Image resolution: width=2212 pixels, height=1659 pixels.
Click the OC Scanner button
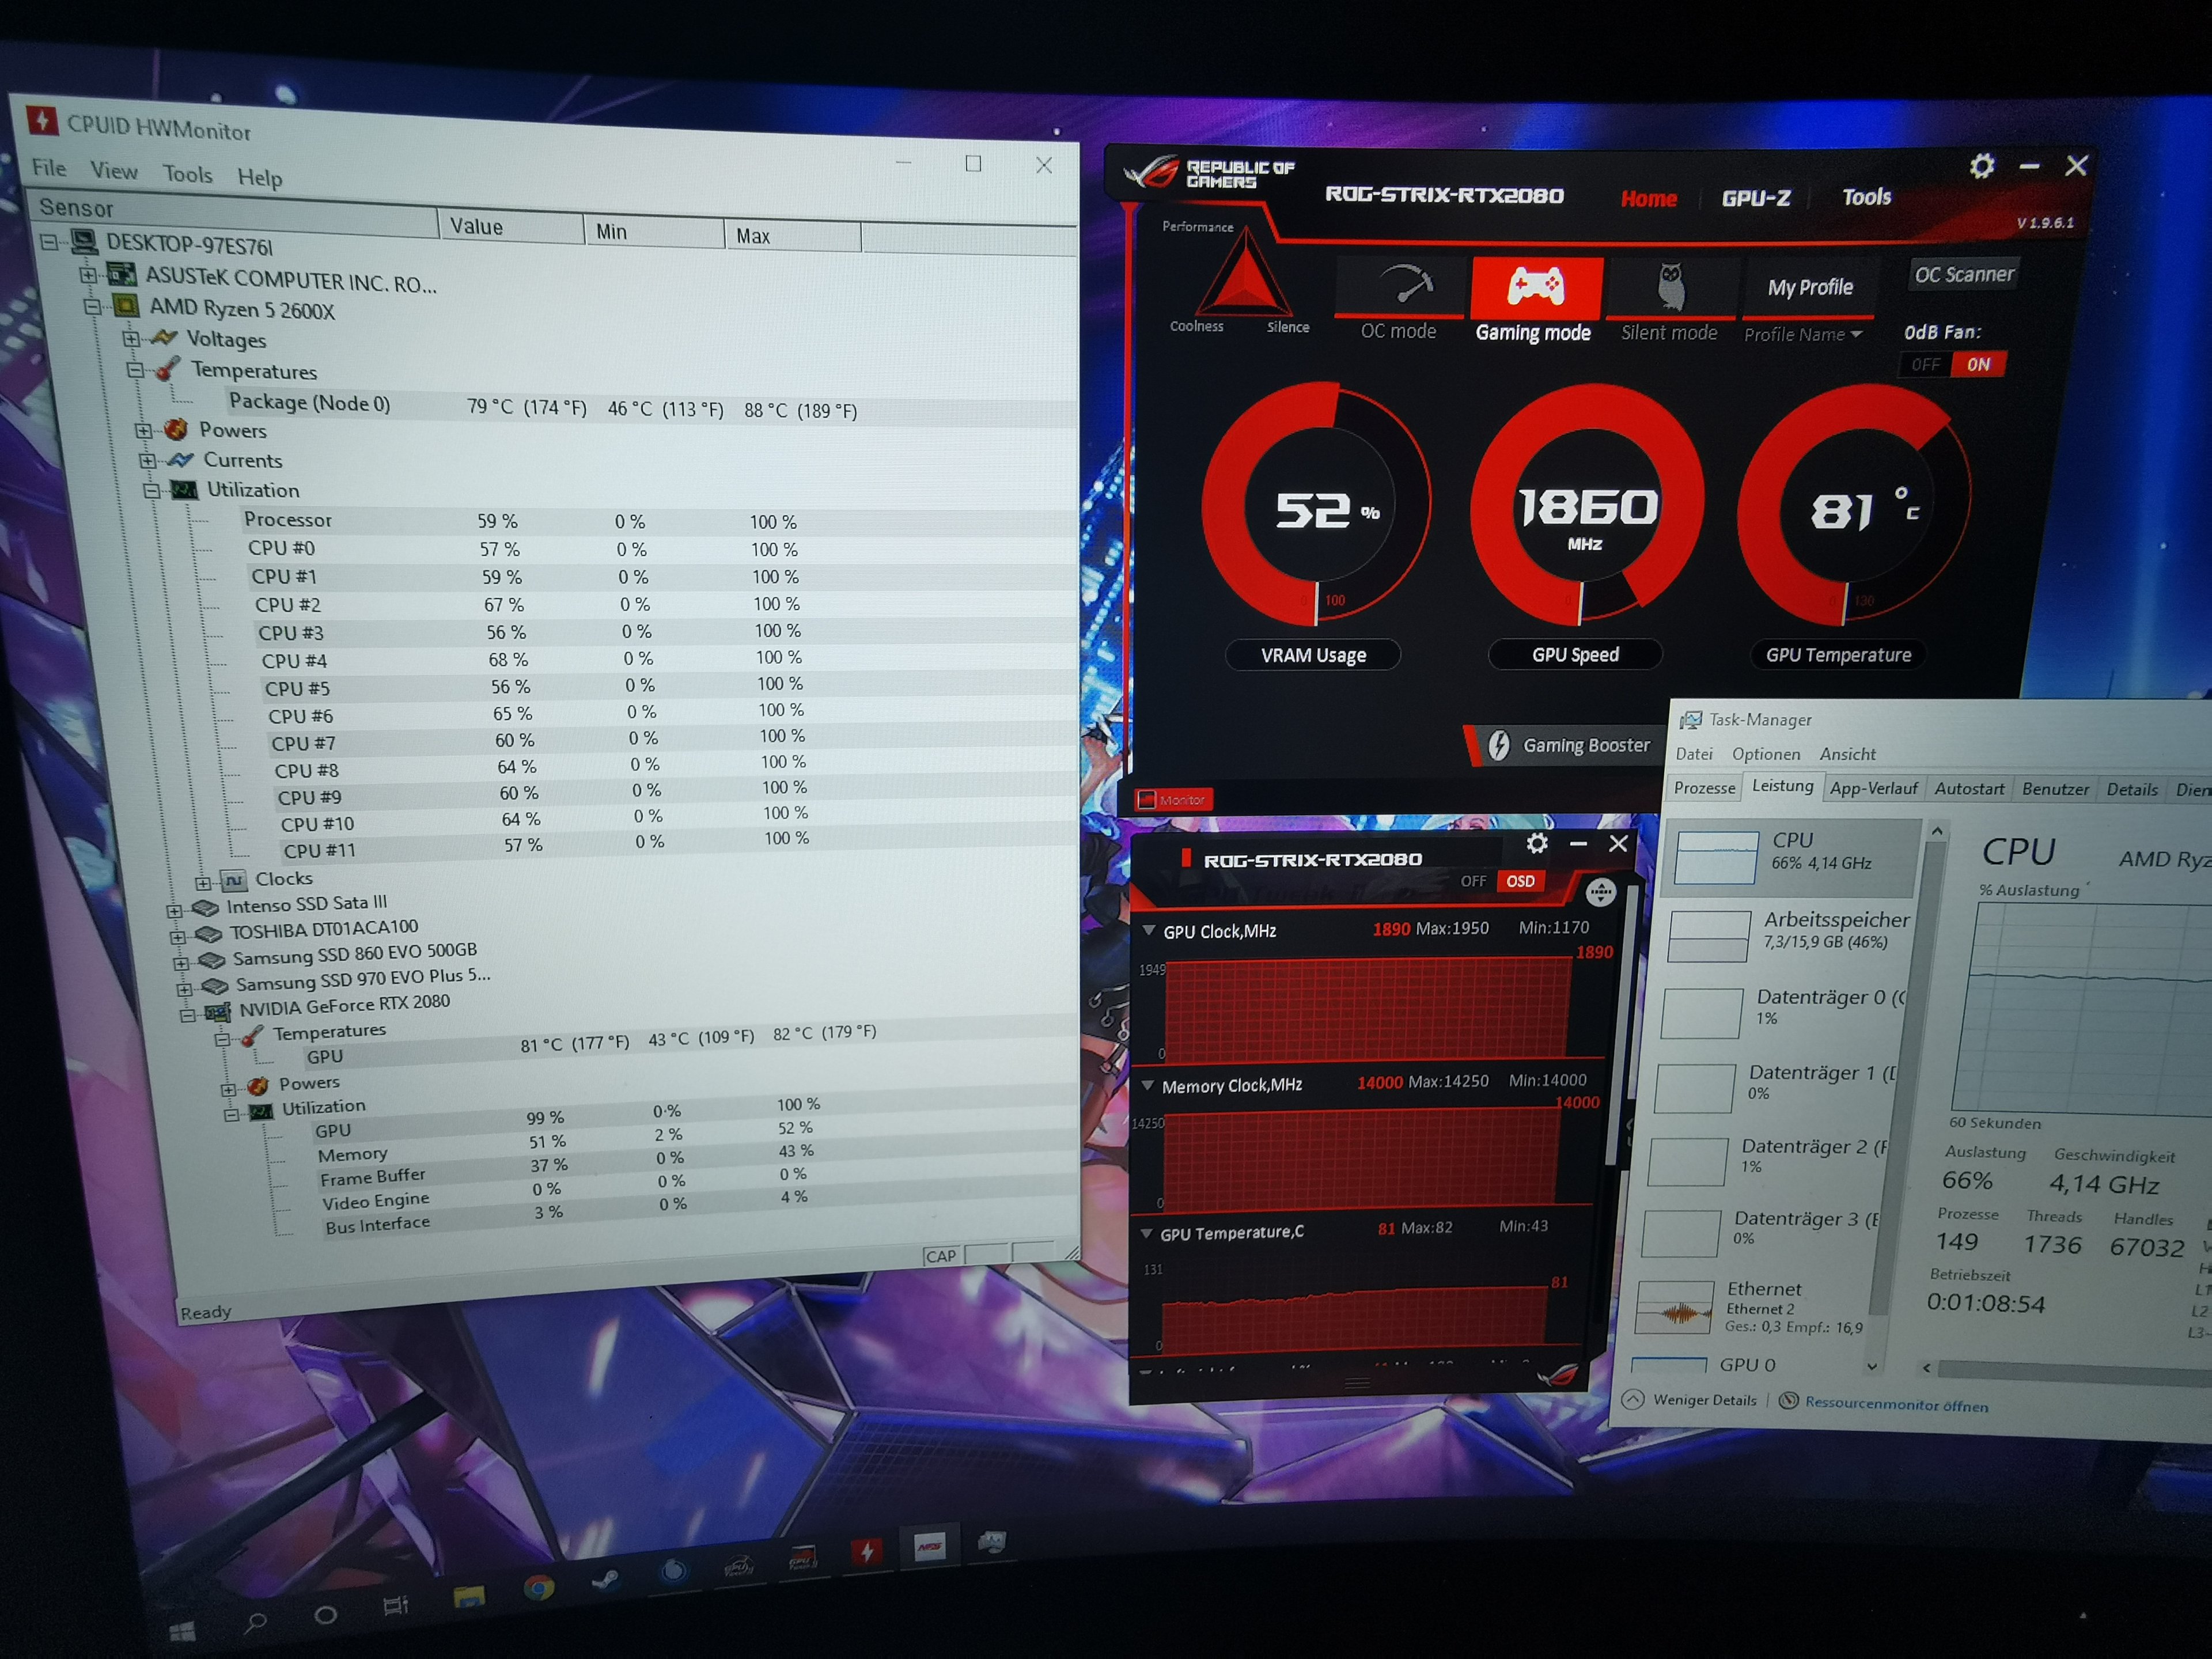pyautogui.click(x=1964, y=274)
